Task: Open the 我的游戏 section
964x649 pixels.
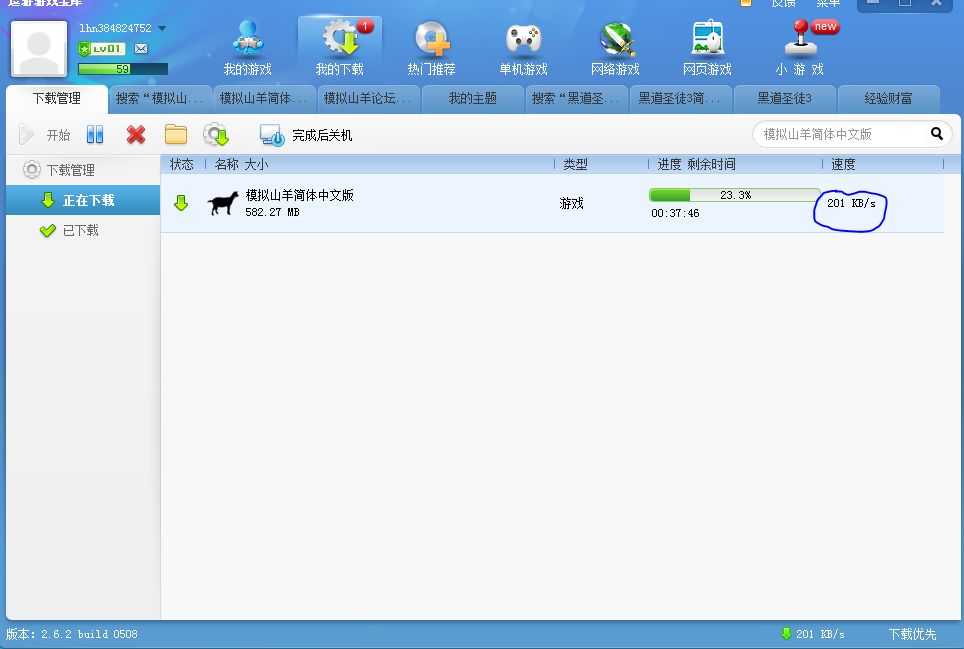Action: (x=247, y=48)
